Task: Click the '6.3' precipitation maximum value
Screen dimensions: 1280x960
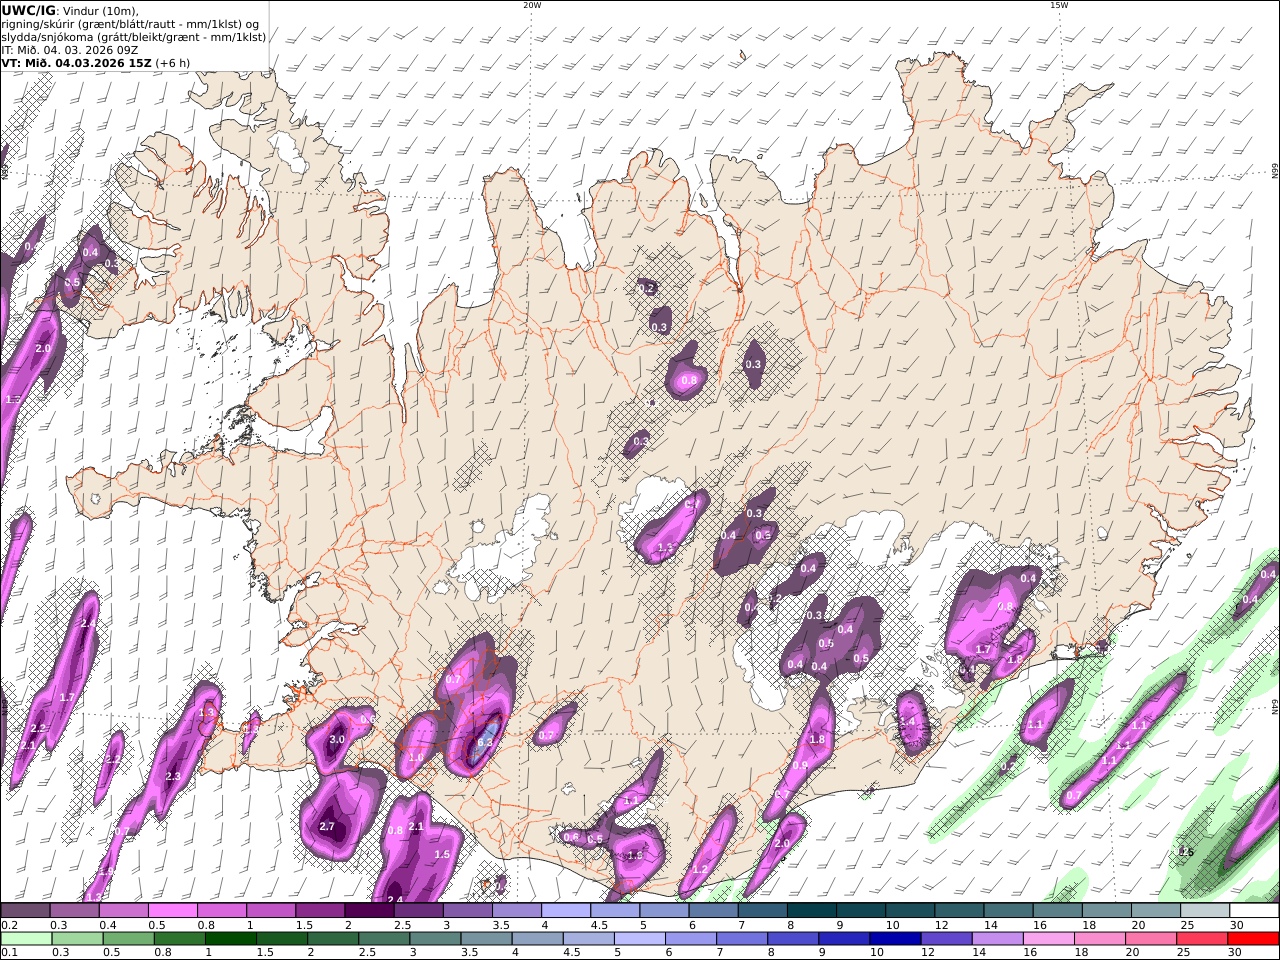Action: 486,742
